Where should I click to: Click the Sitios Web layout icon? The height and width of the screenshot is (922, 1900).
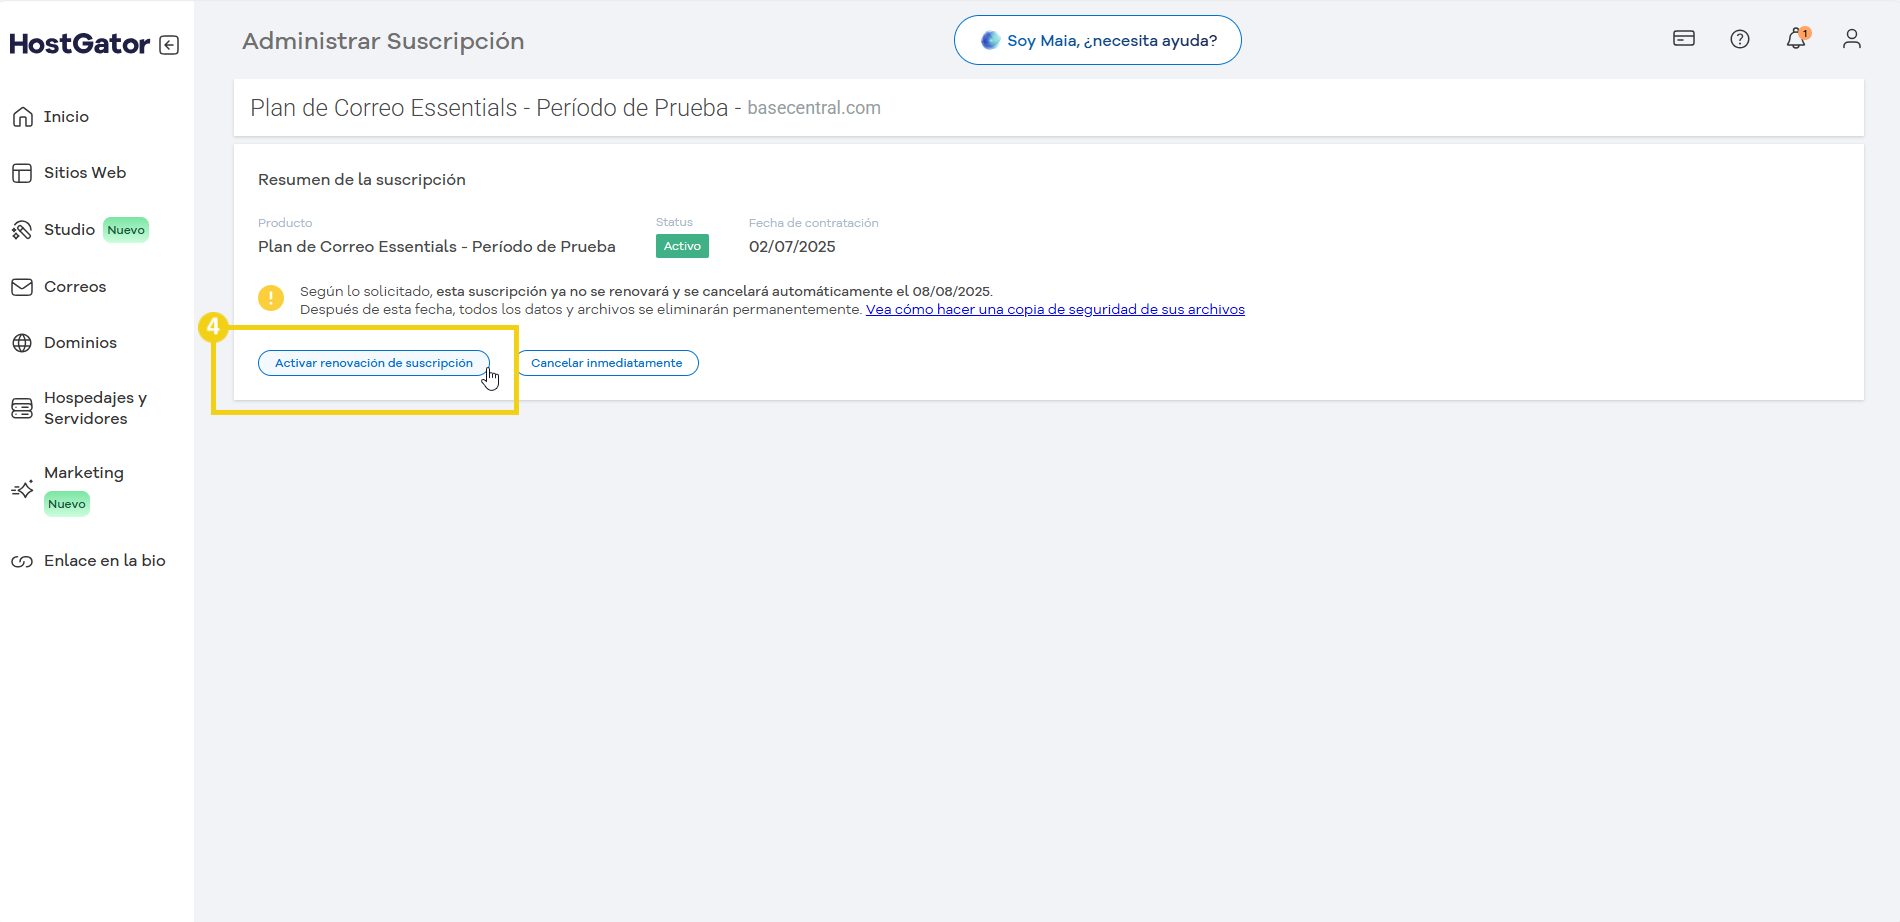22,173
